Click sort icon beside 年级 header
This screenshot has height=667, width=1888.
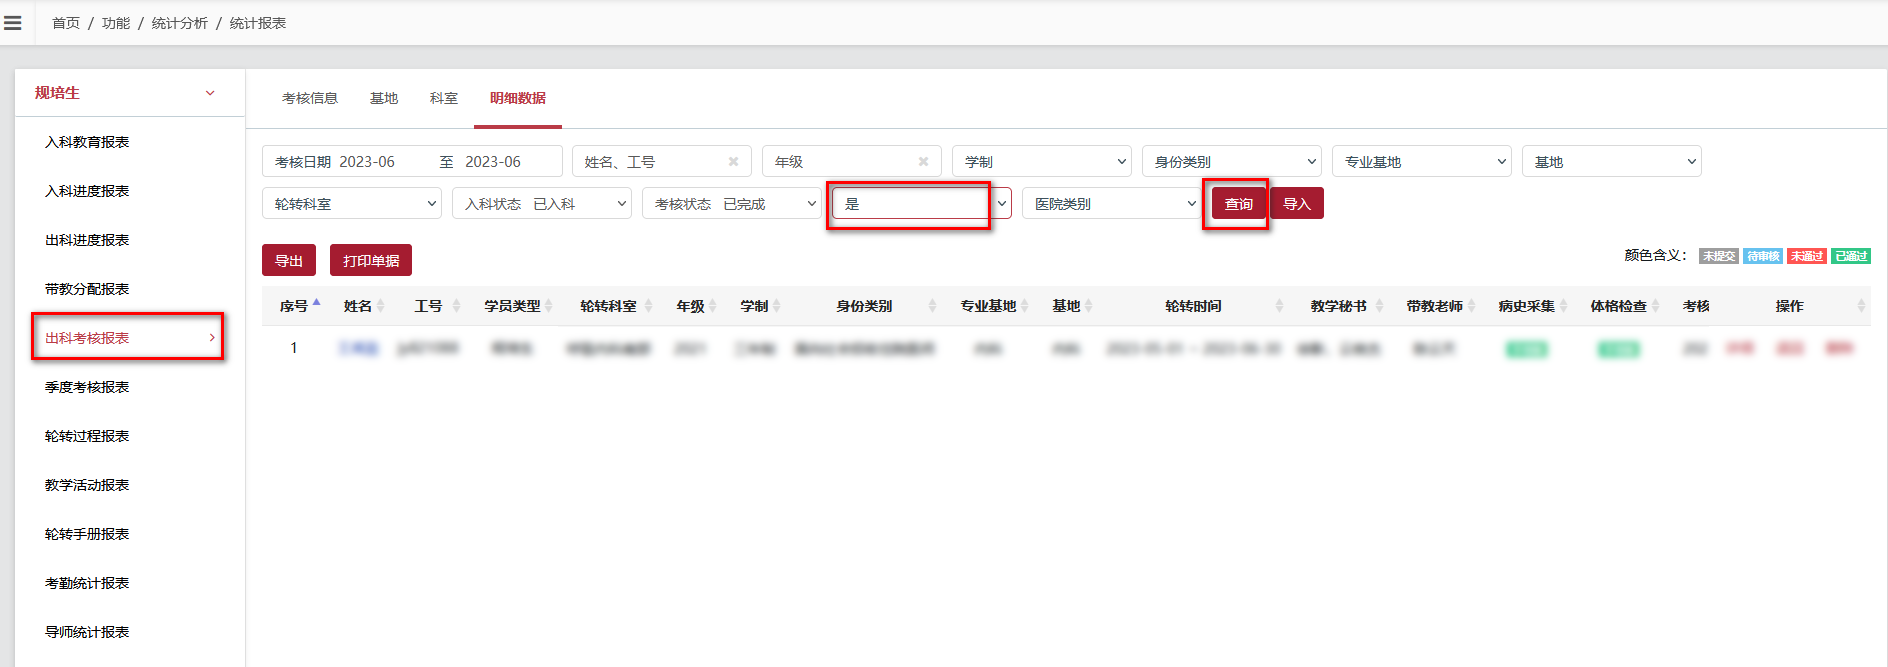click(712, 306)
